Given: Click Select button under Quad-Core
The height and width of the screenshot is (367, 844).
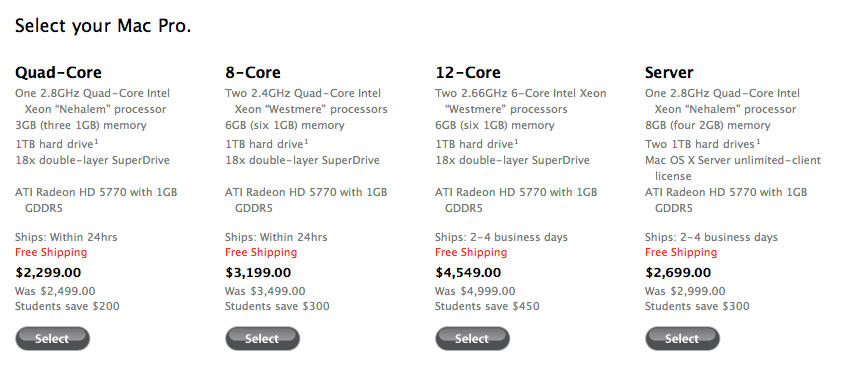Looking at the screenshot, I should click(52, 338).
